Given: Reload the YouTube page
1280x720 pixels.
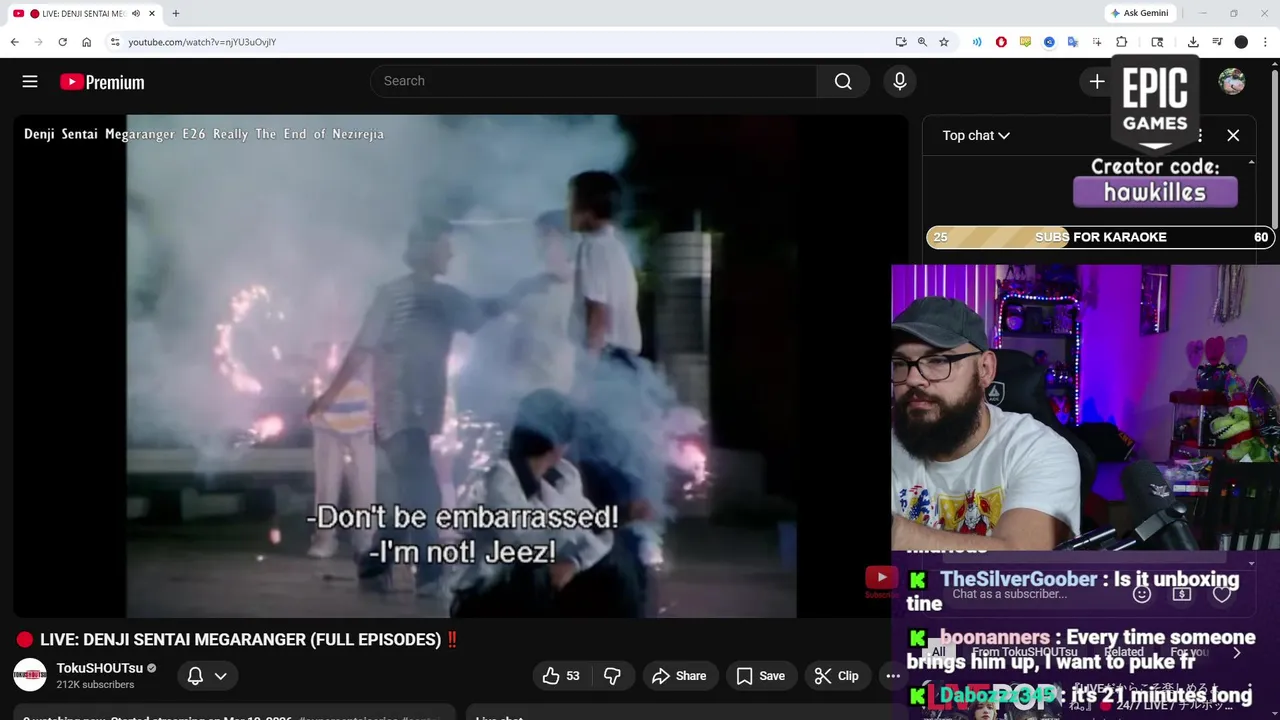Looking at the screenshot, I should coord(62,42).
